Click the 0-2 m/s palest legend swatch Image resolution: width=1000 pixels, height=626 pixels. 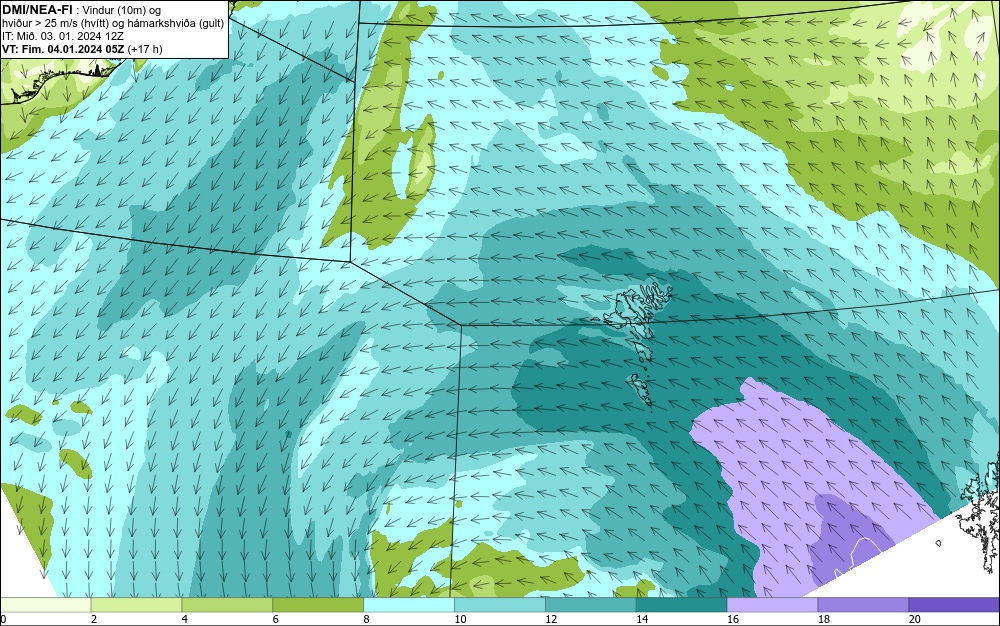click(45, 605)
